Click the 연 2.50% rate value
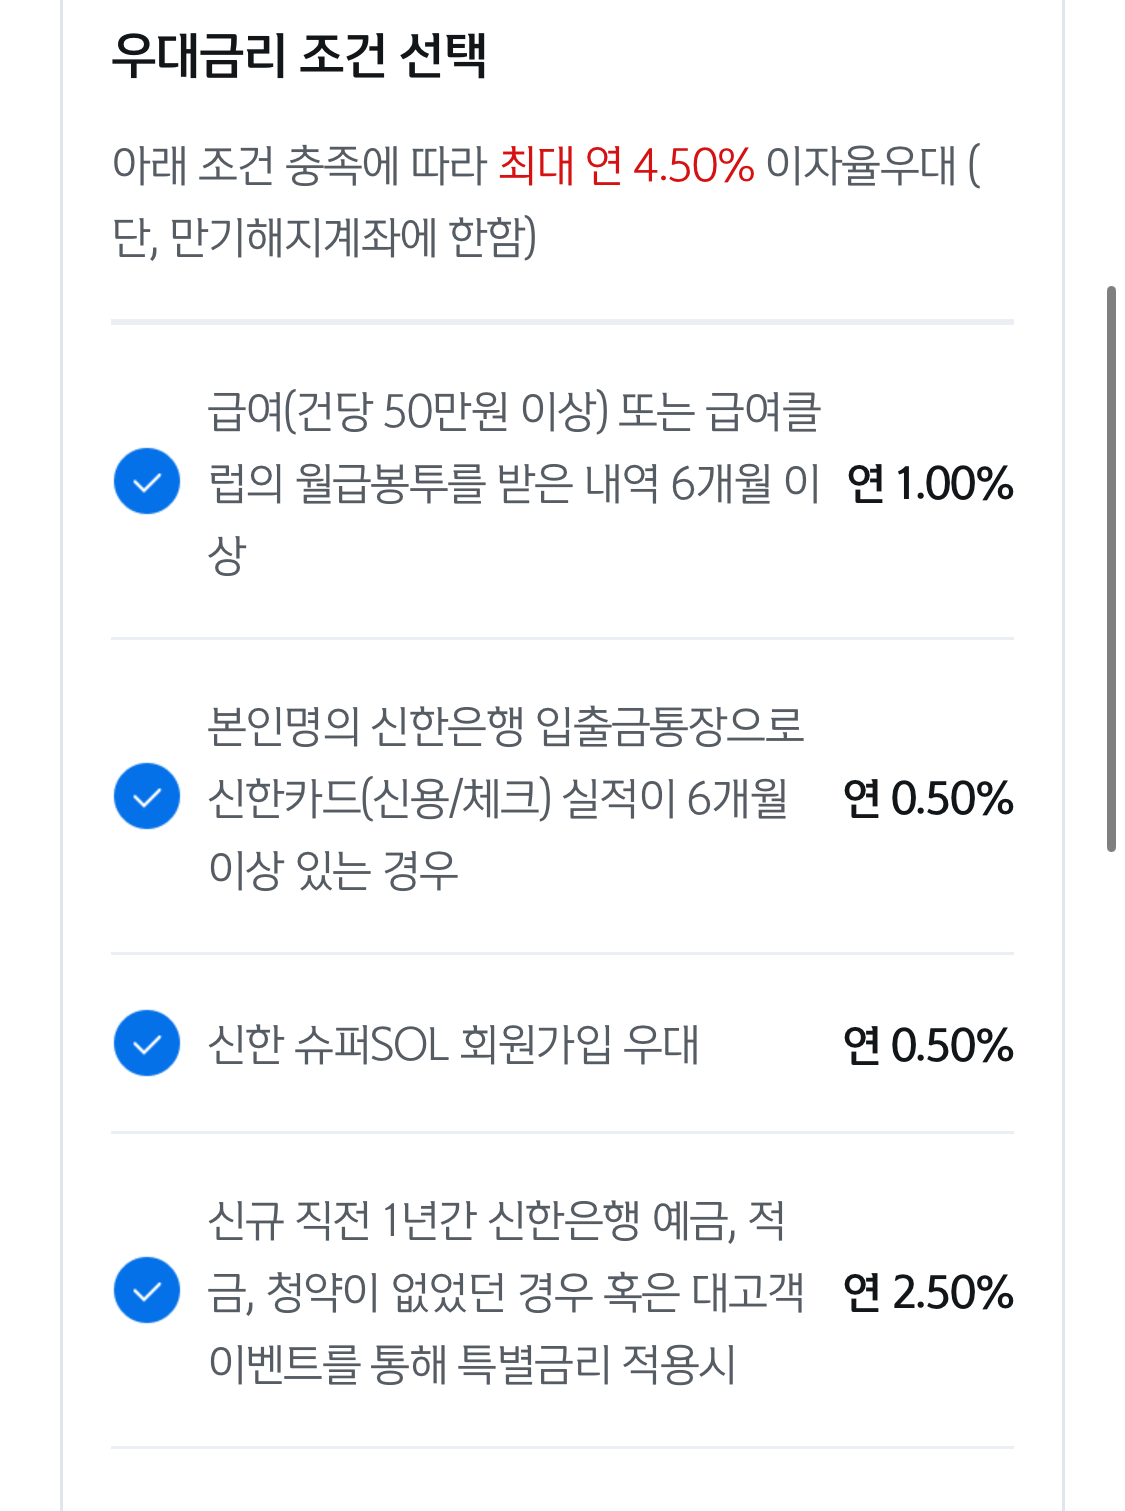 click(x=928, y=1292)
